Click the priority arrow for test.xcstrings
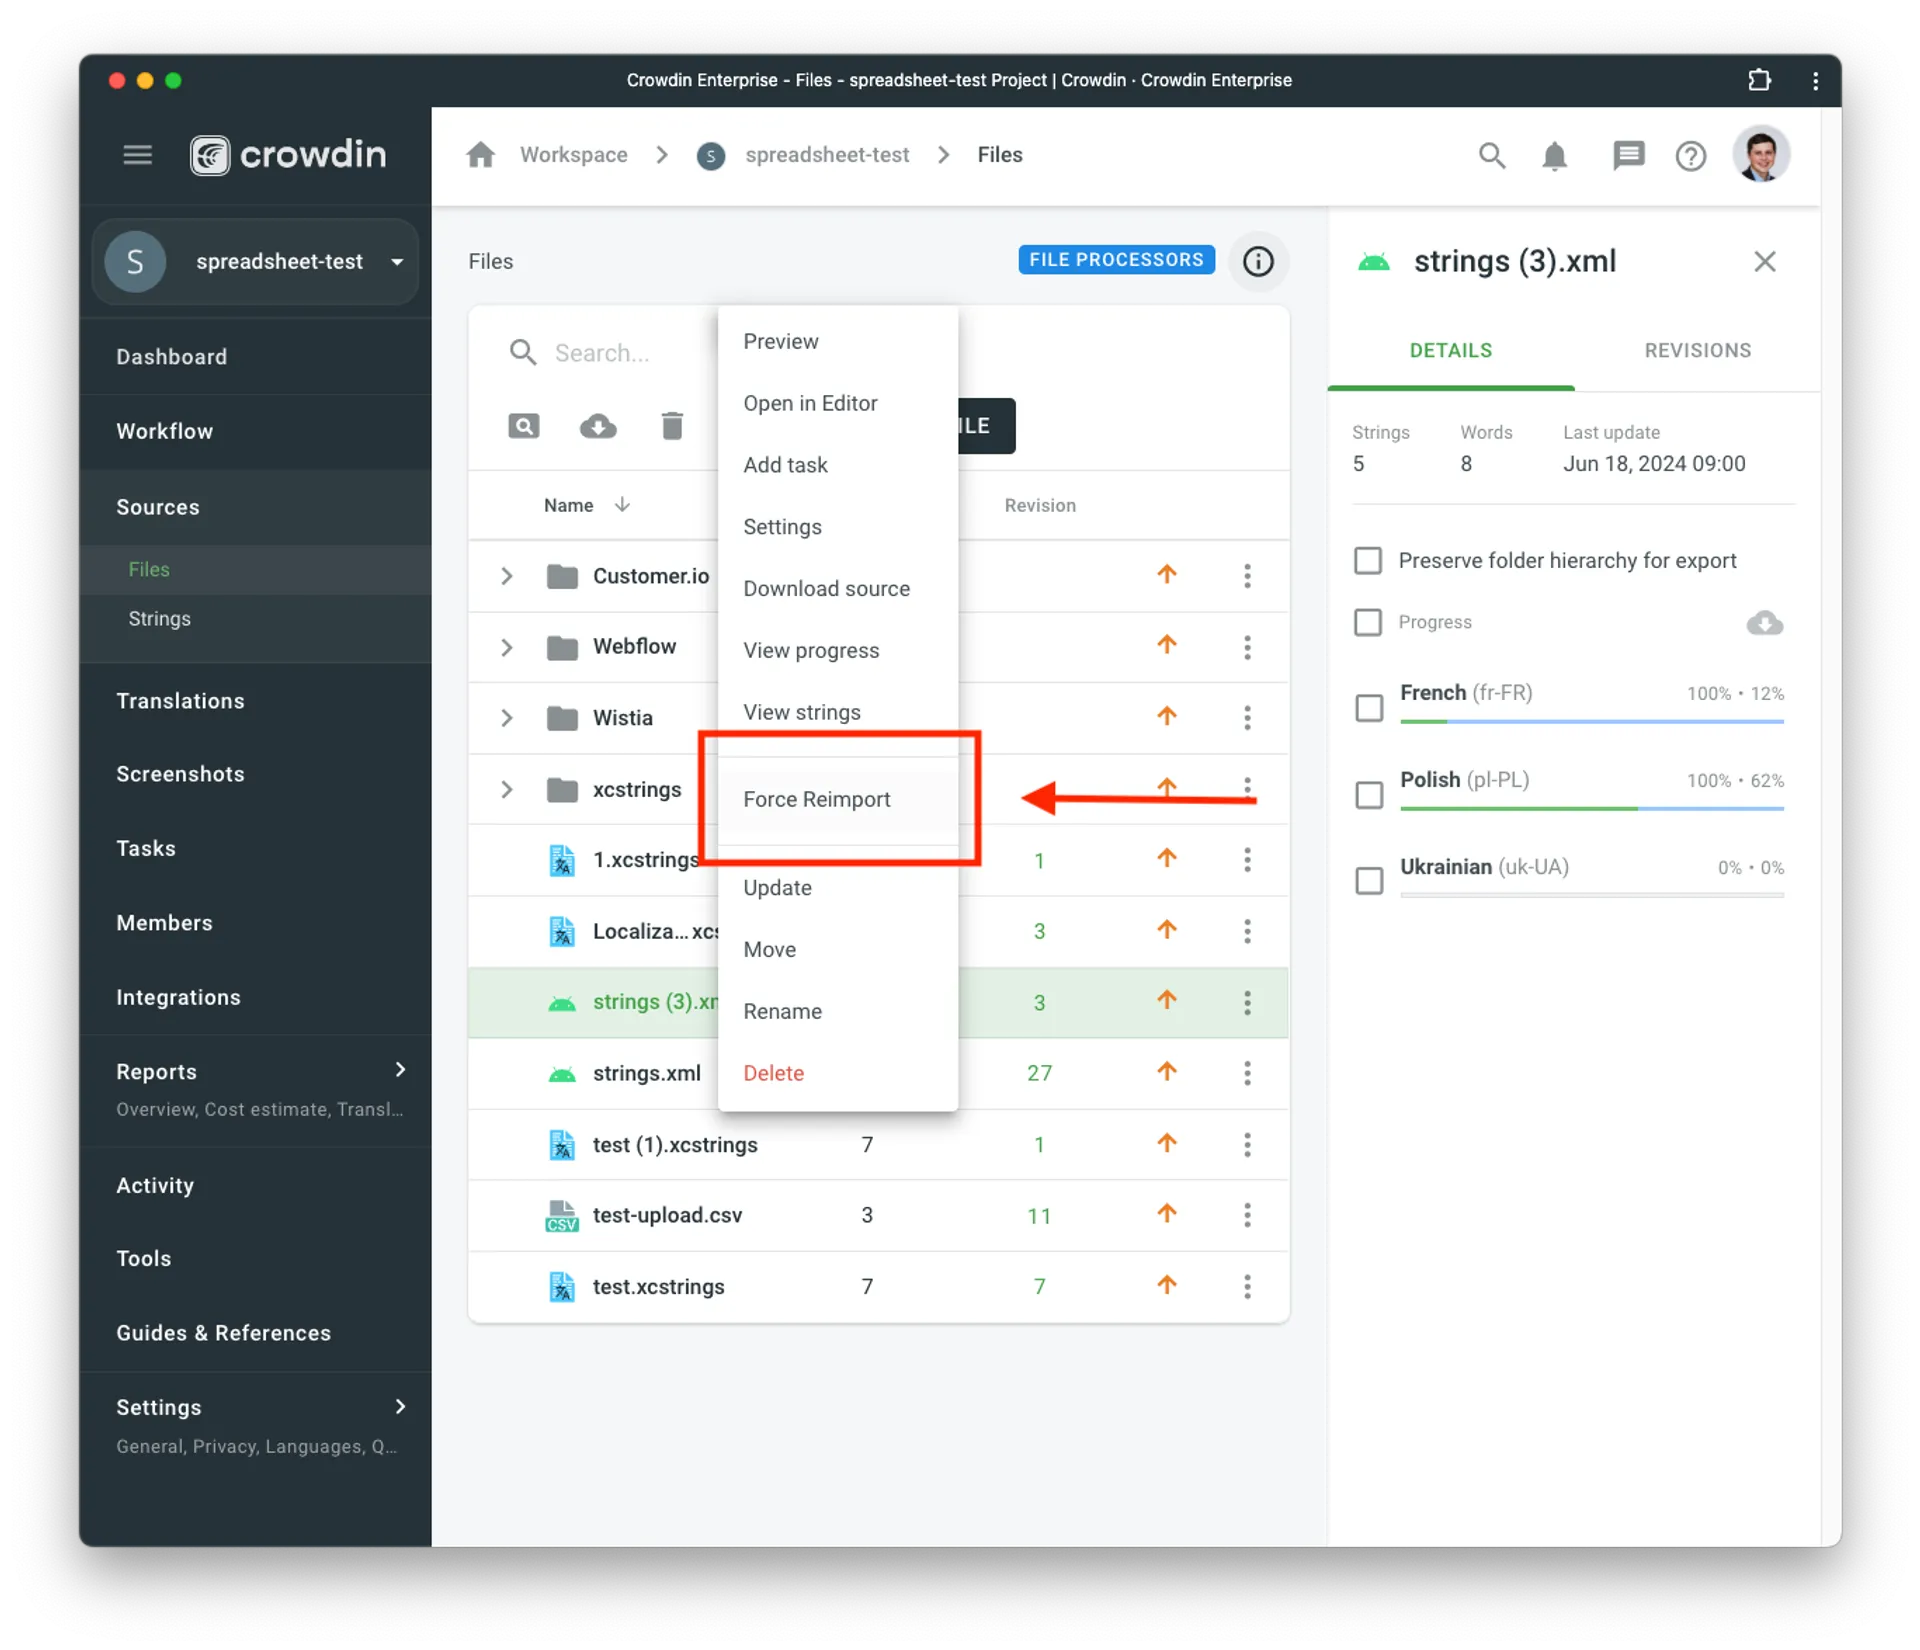Image resolution: width=1920 pixels, height=1650 pixels. (1166, 1284)
